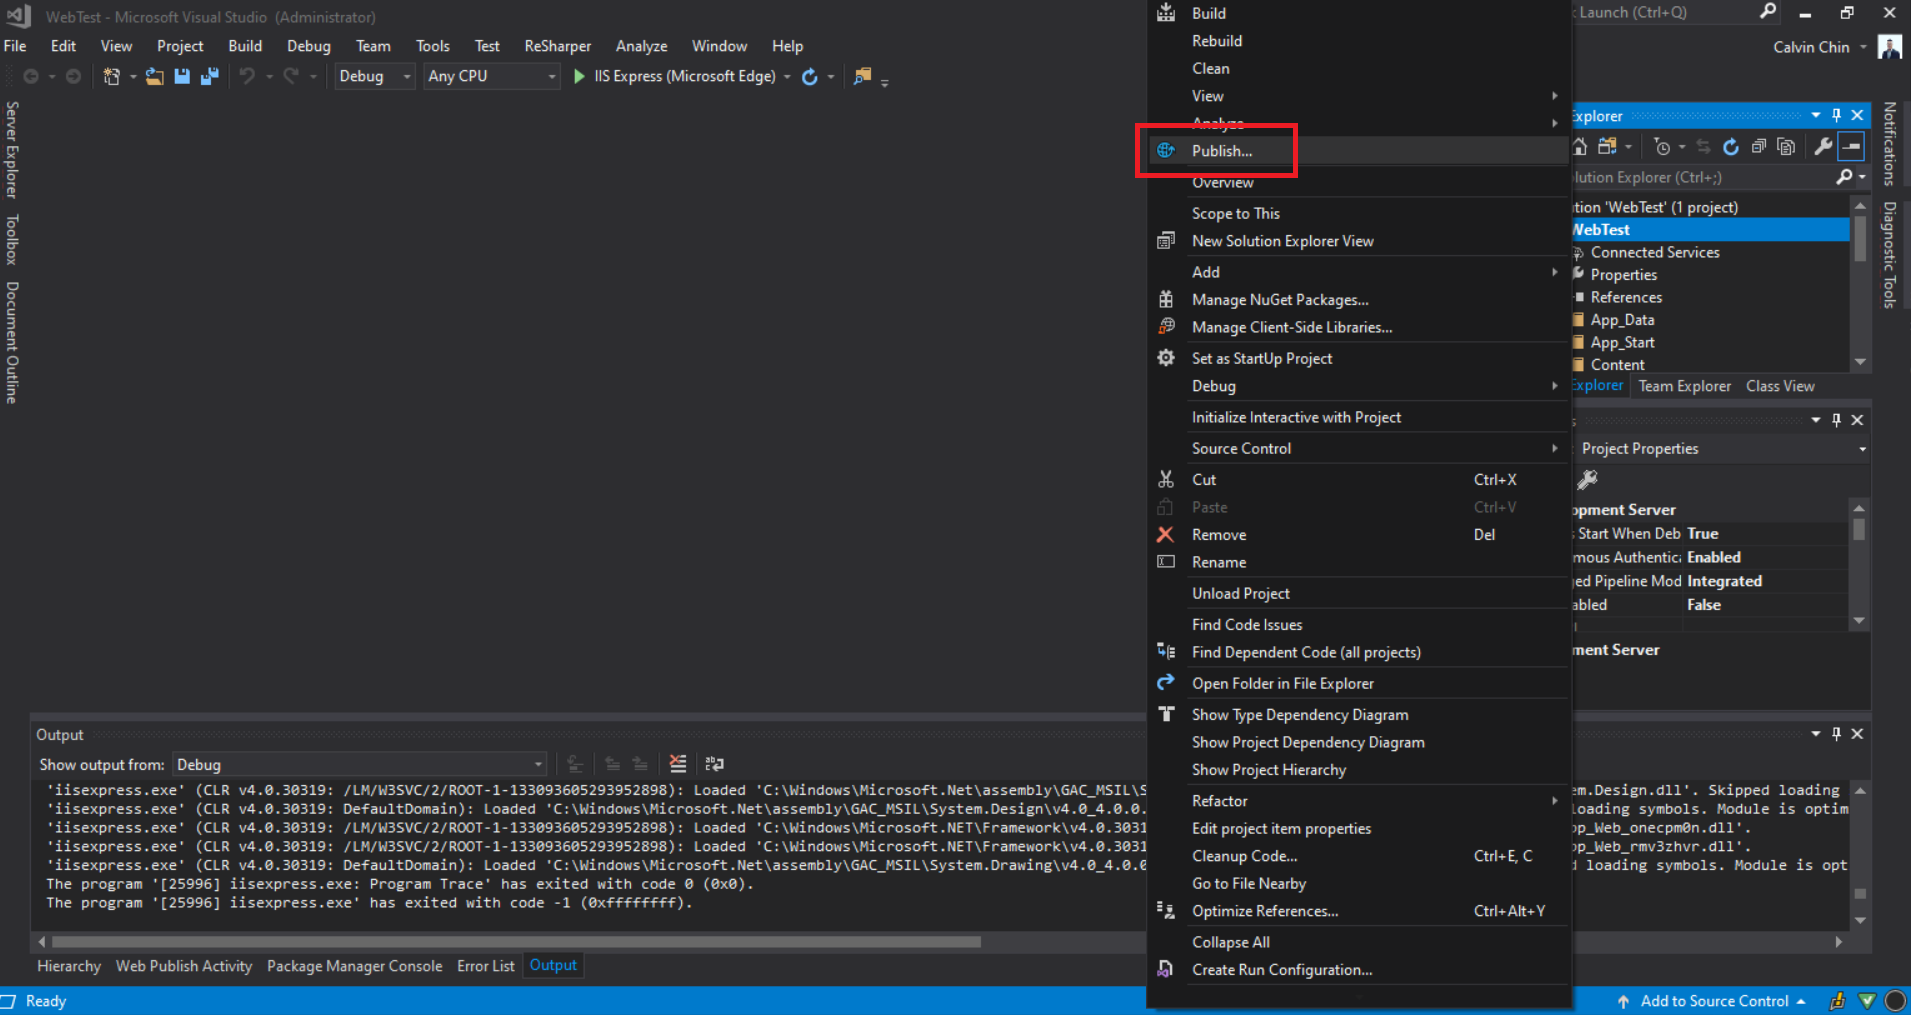The image size is (1911, 1015).
Task: Click the Show All Files icon
Action: click(1786, 147)
